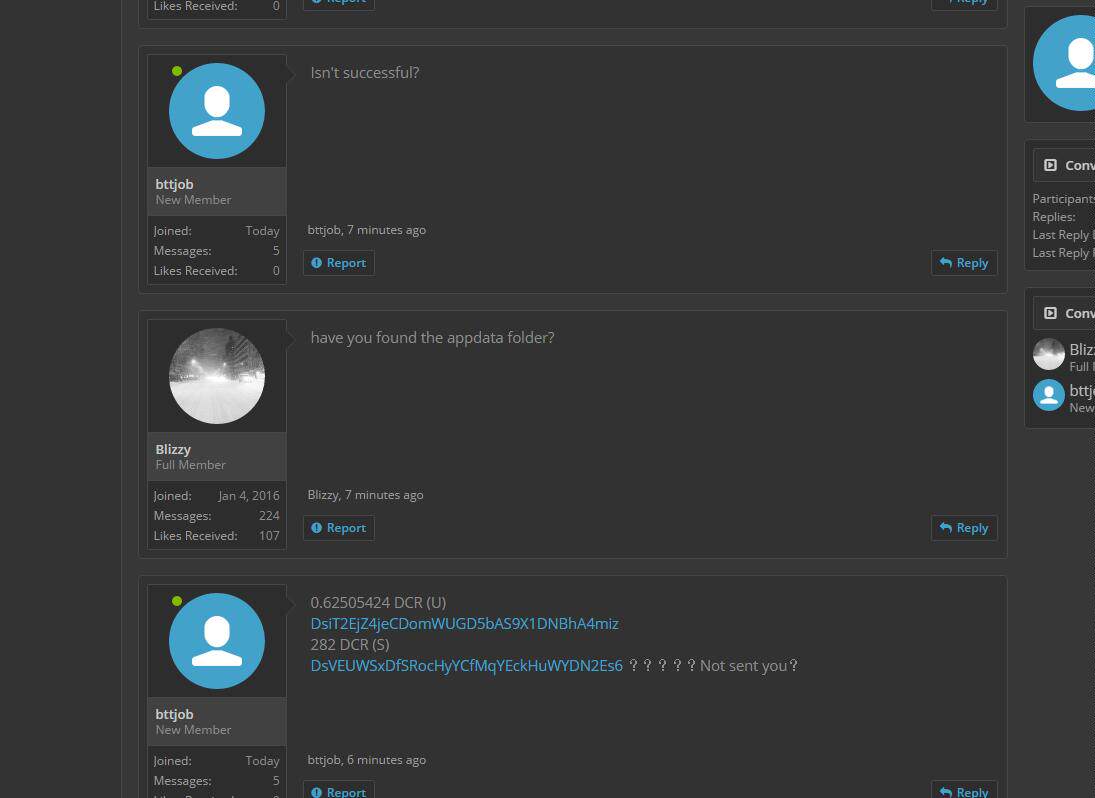Image resolution: width=1095 pixels, height=798 pixels.
Task: Click Reply on the DCR address post
Action: 964,790
